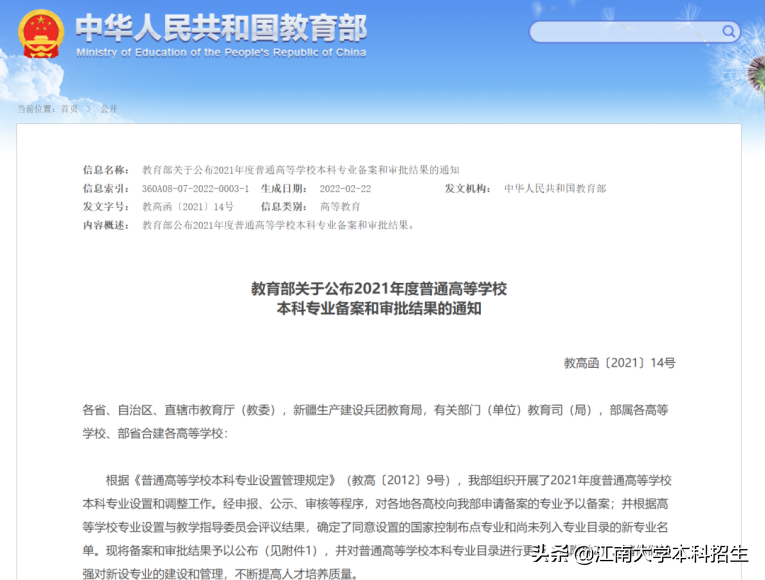Select index number 360A08-07-2022-0003-1
765x580 pixels.
coord(195,188)
